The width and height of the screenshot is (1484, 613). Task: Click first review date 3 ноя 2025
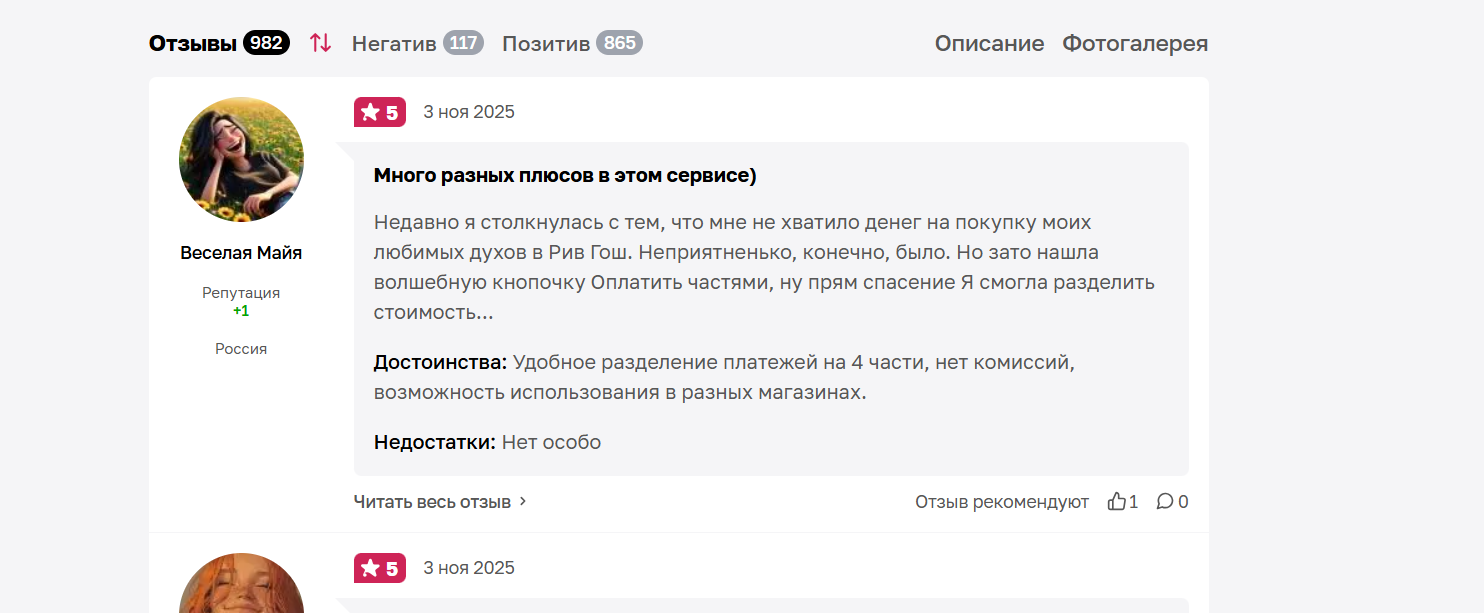[469, 112]
